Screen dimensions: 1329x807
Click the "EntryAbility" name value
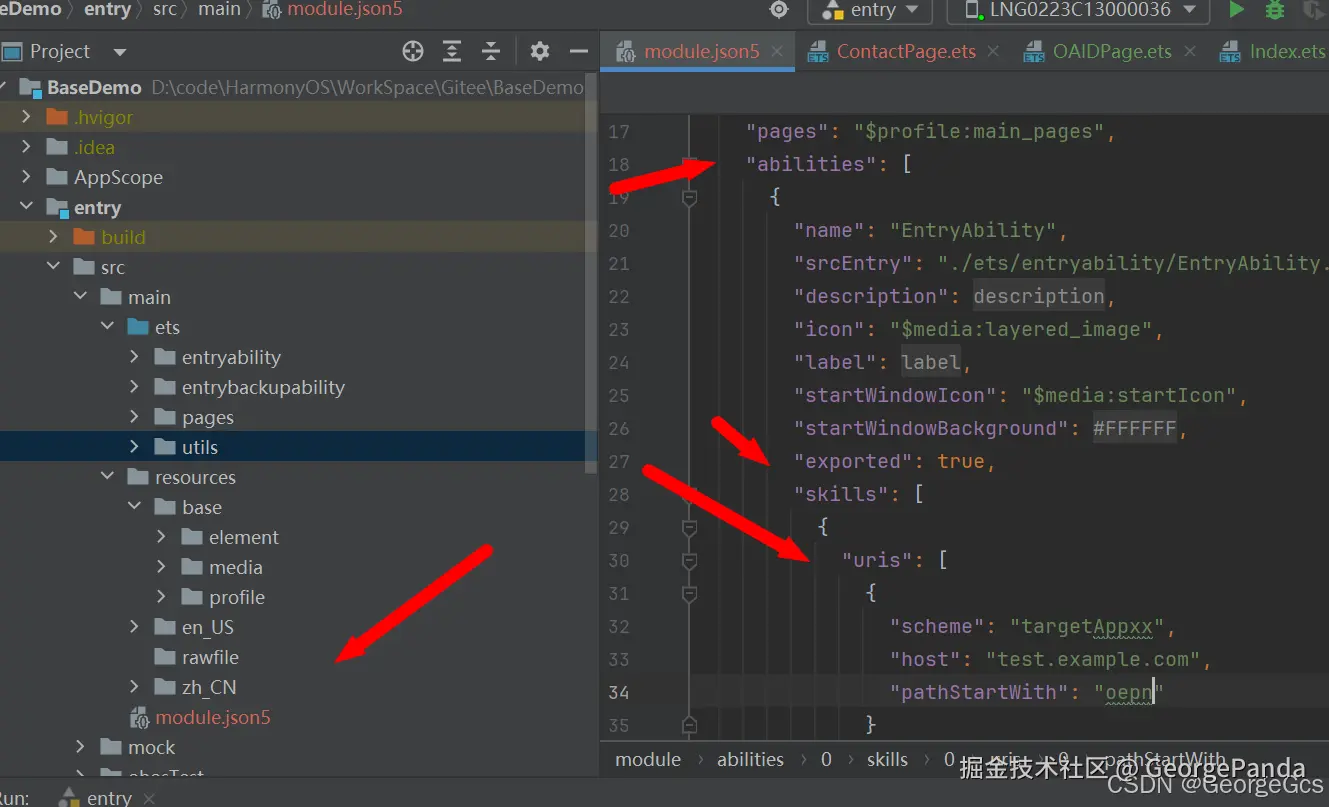[x=973, y=230]
